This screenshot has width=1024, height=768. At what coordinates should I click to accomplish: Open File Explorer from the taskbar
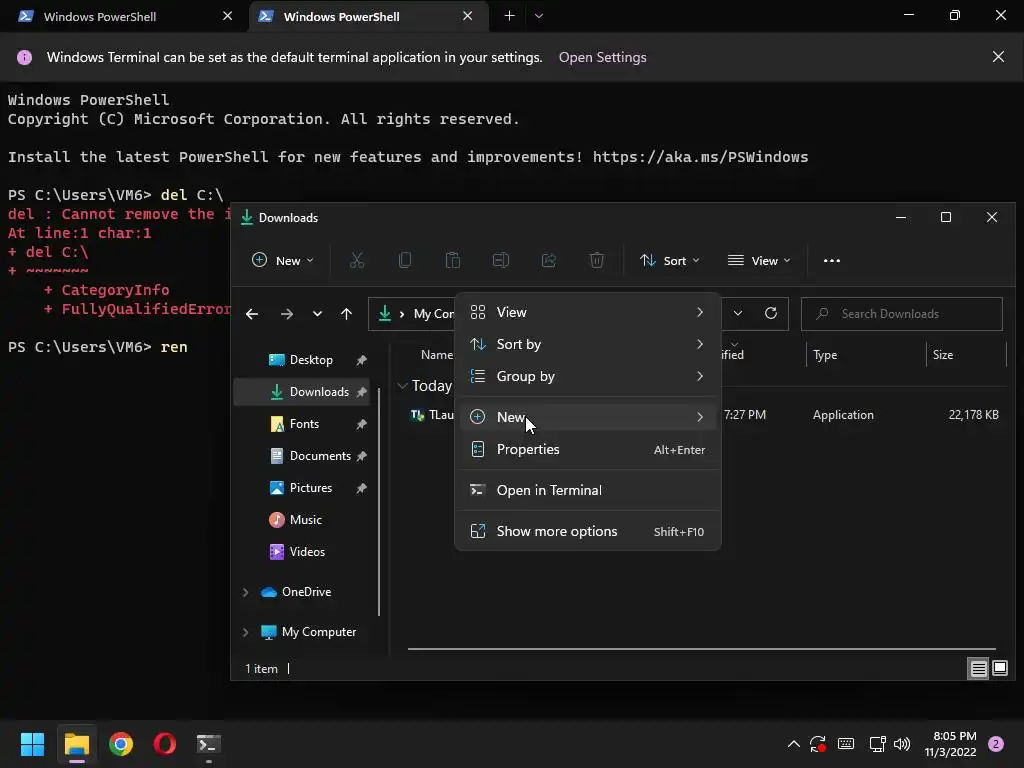[x=76, y=744]
